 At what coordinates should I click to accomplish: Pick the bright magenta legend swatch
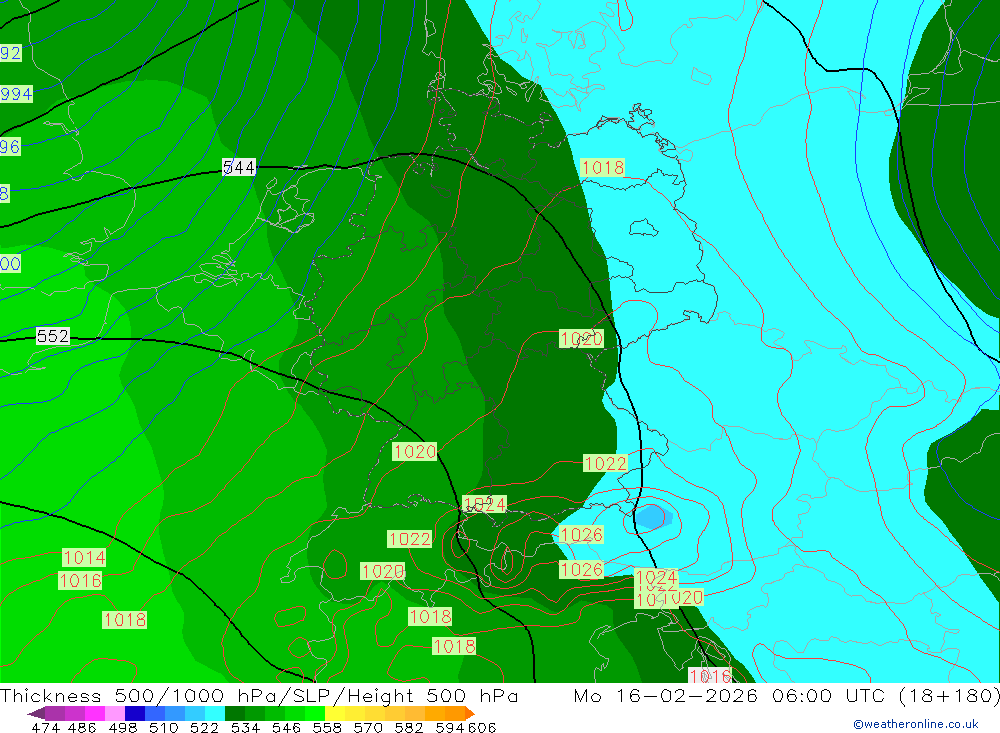[94, 713]
